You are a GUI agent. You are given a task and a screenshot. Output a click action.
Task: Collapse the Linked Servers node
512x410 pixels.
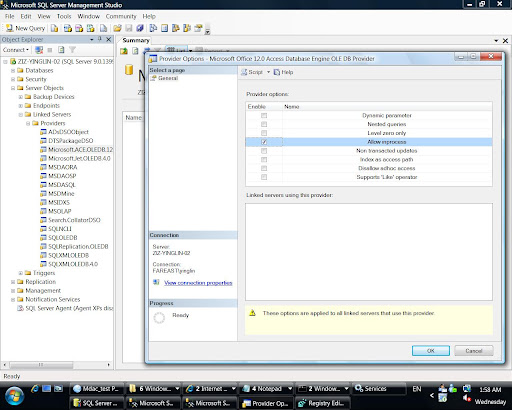pyautogui.click(x=21, y=114)
